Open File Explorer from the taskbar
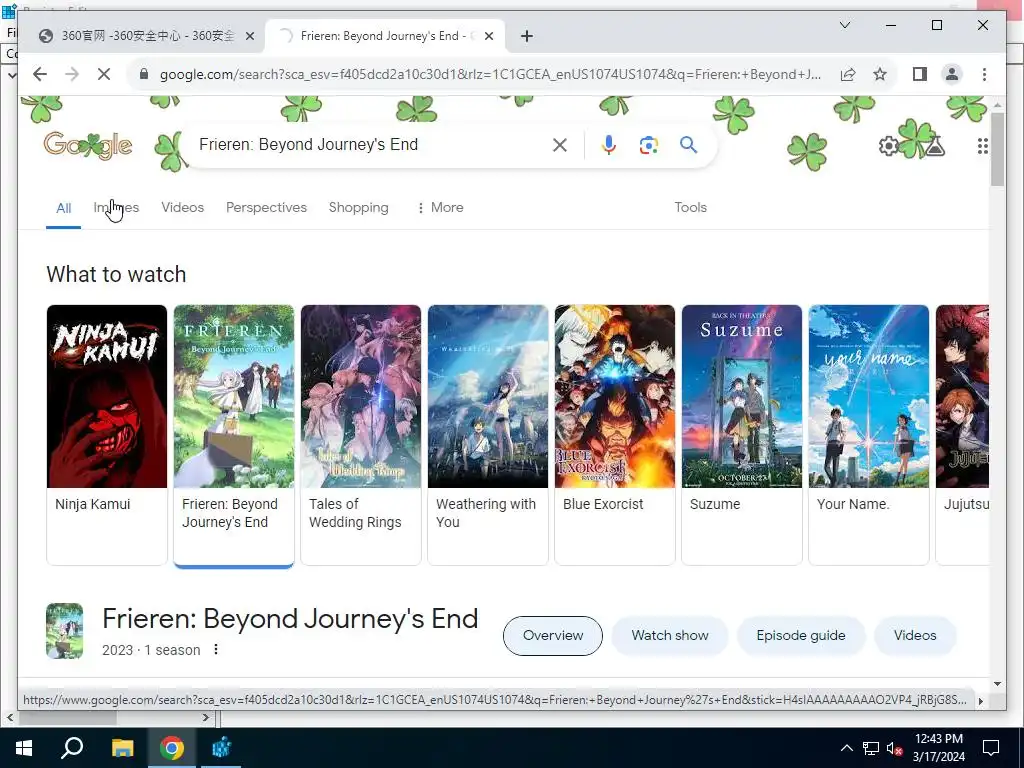This screenshot has height=768, width=1024. tap(122, 748)
